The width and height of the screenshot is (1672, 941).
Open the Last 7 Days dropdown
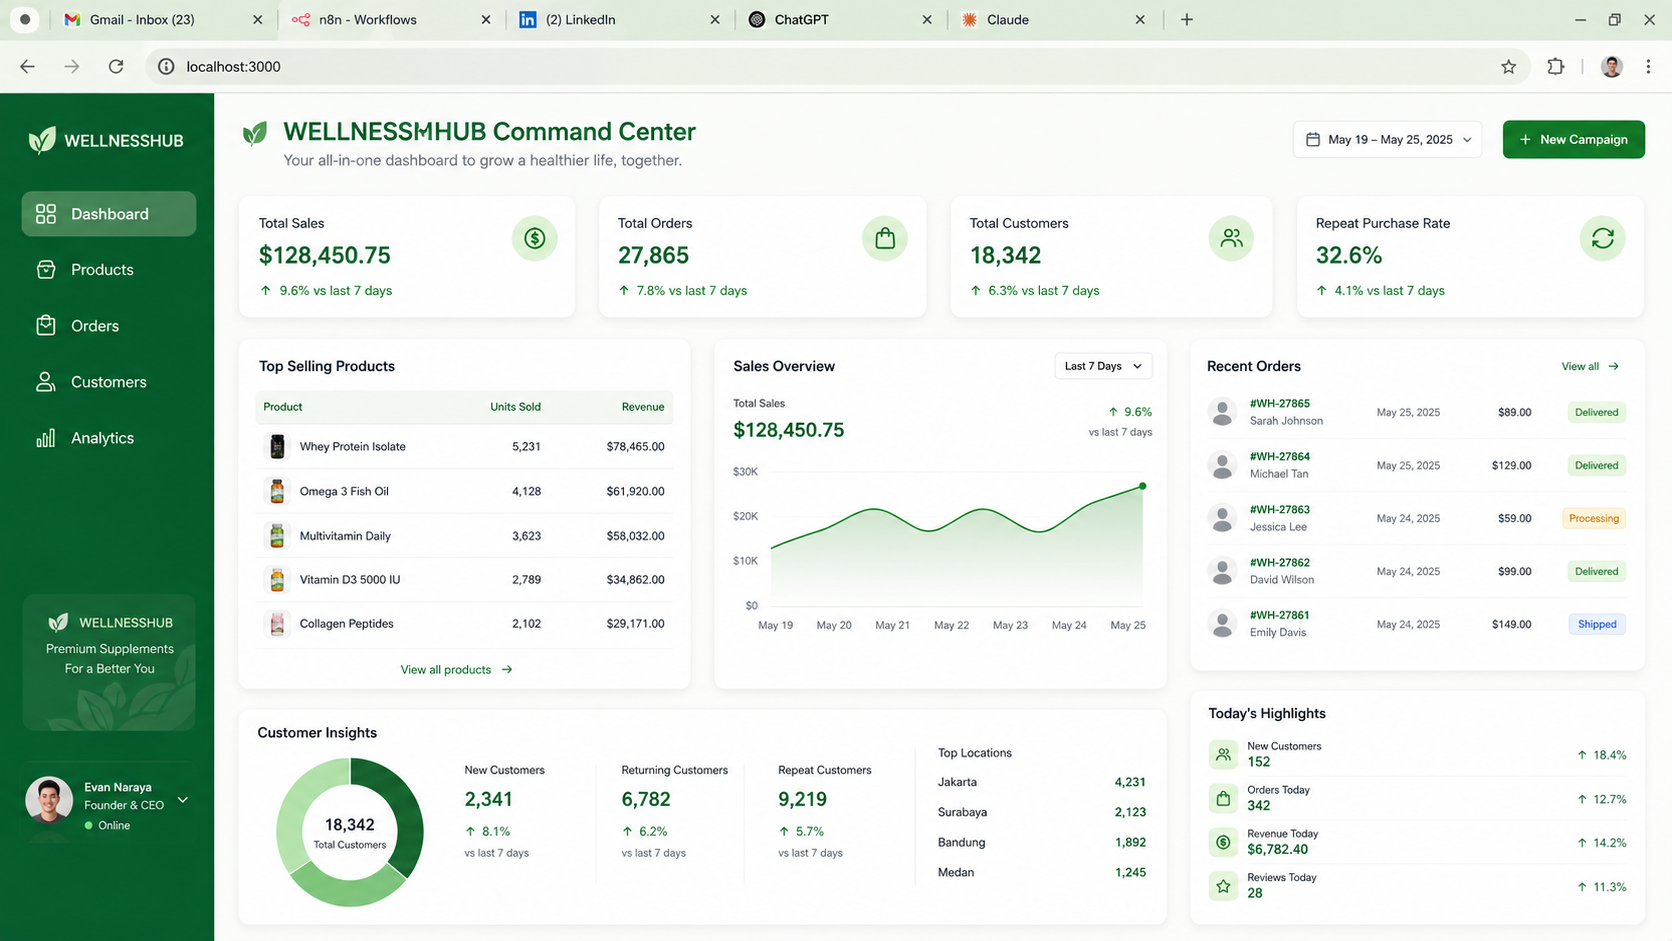coord(1103,366)
